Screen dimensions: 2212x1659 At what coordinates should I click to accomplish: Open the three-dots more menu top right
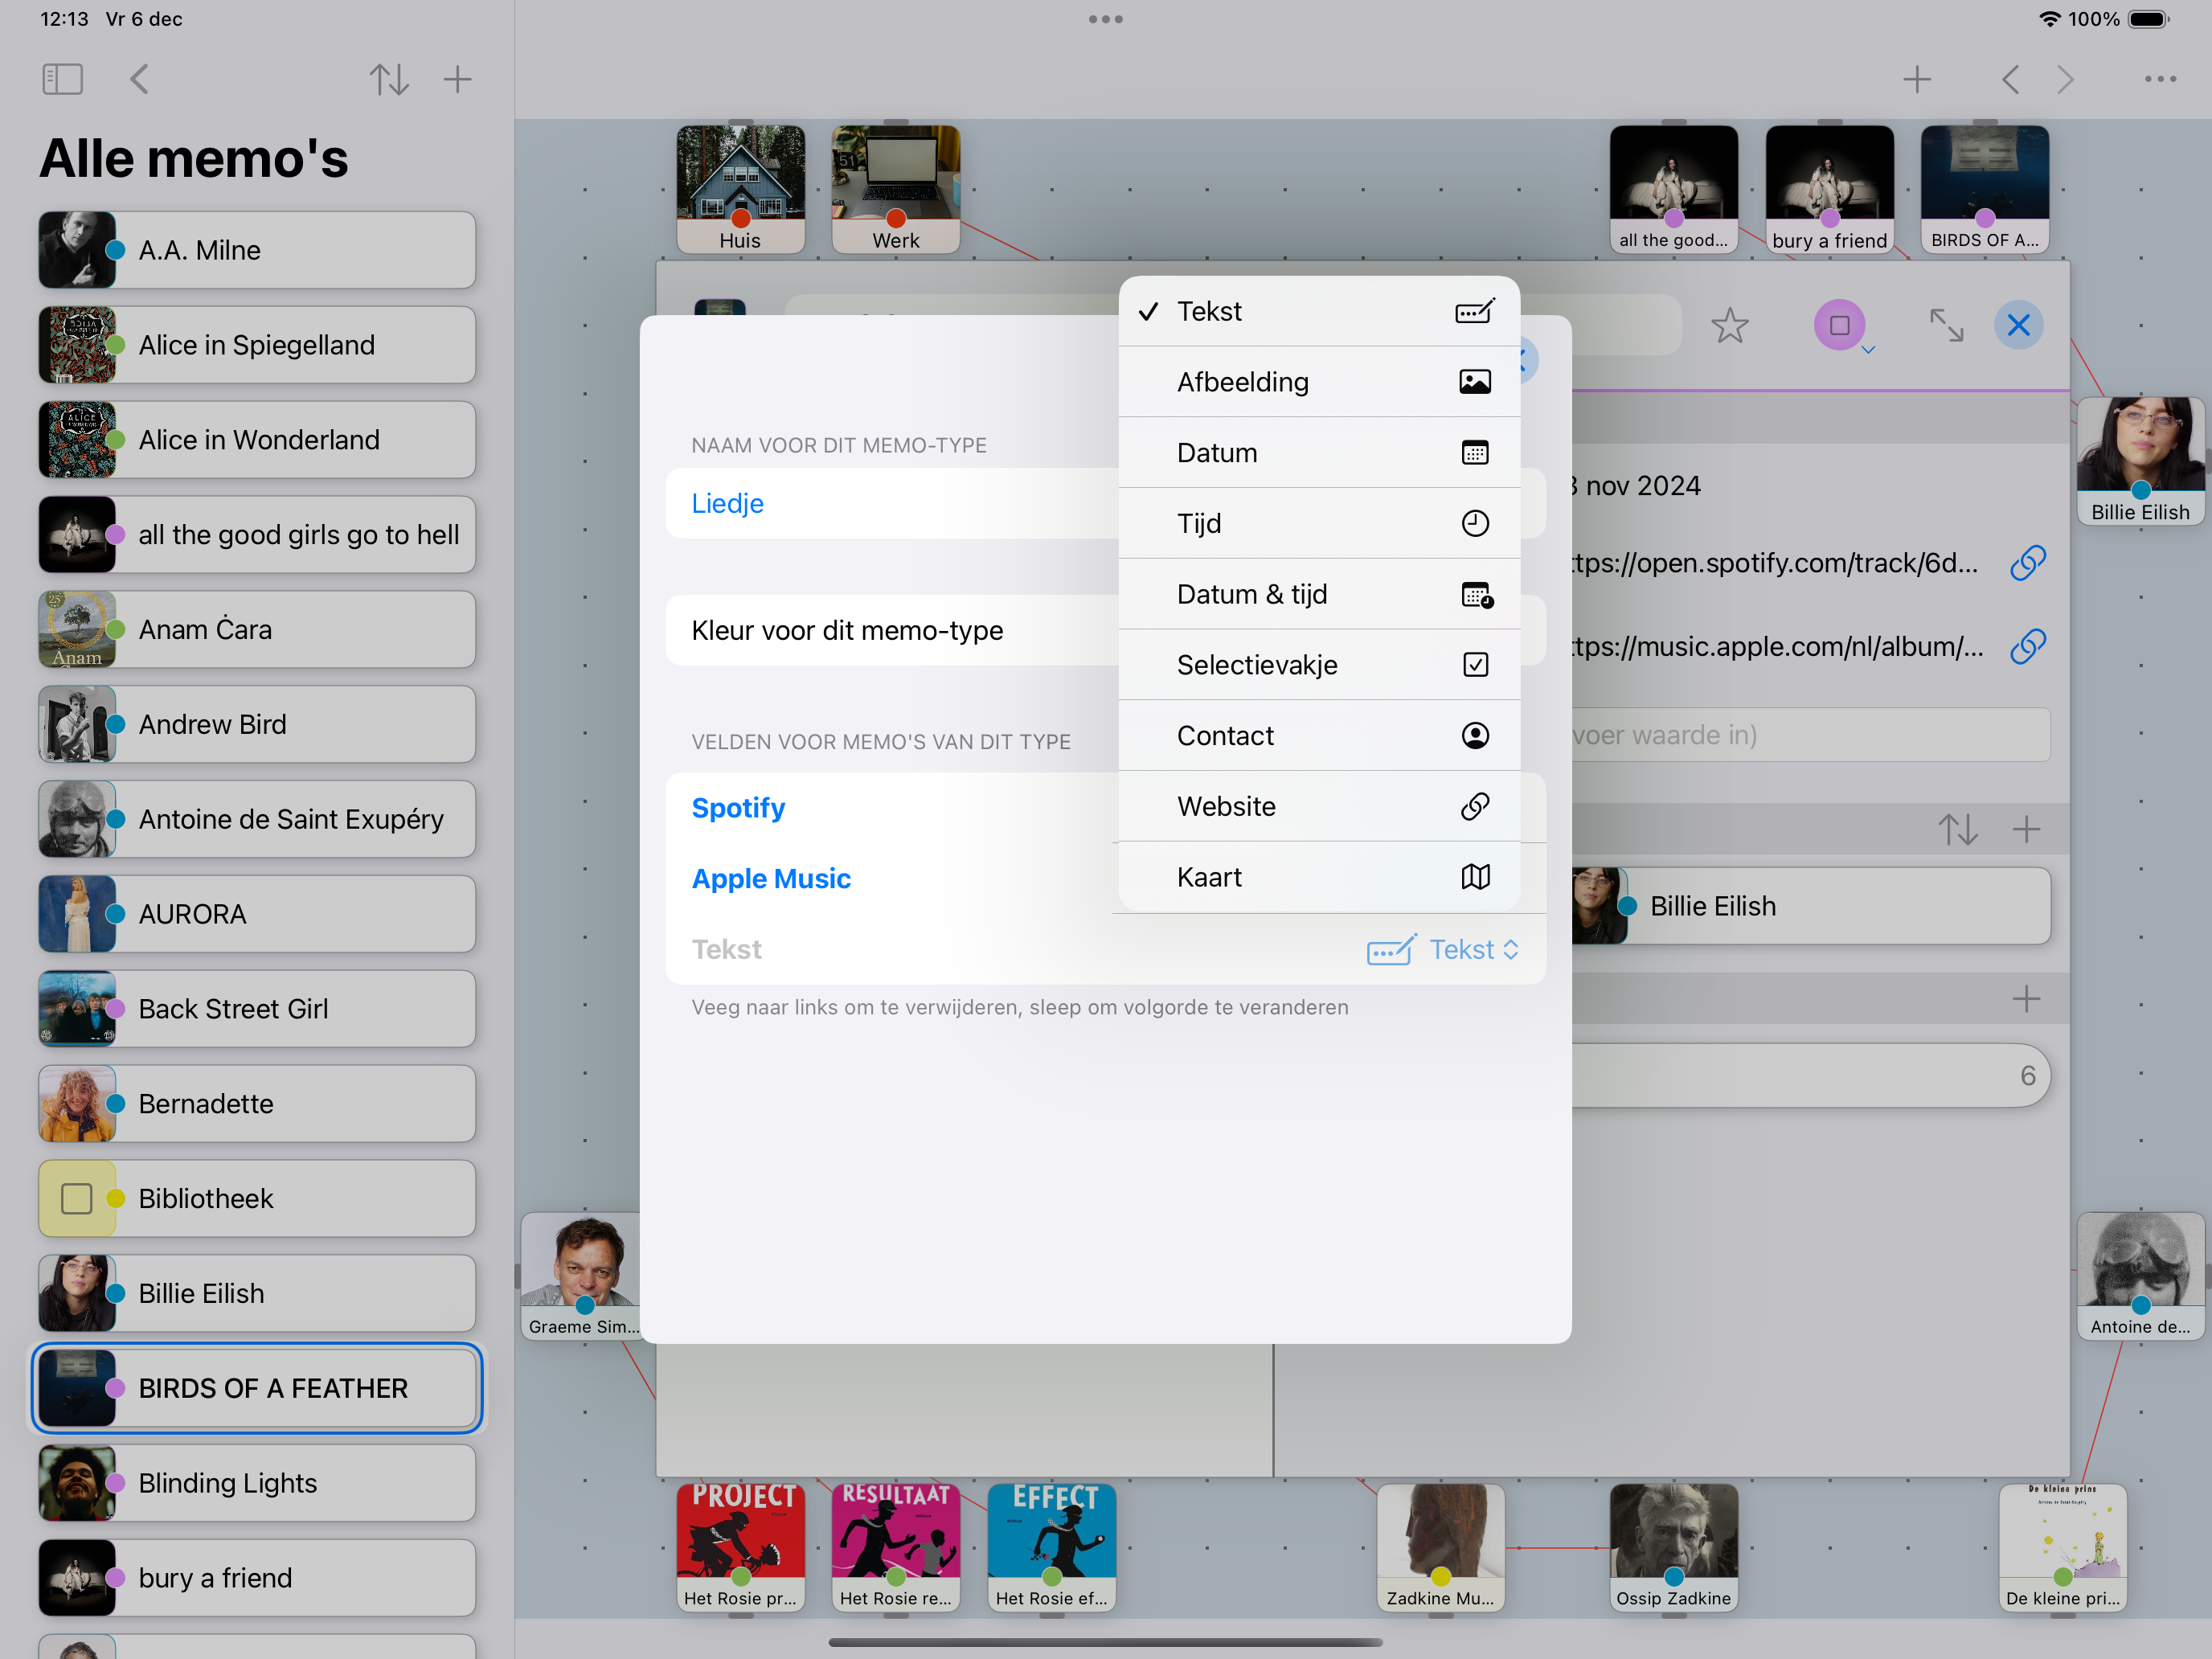coord(2160,79)
